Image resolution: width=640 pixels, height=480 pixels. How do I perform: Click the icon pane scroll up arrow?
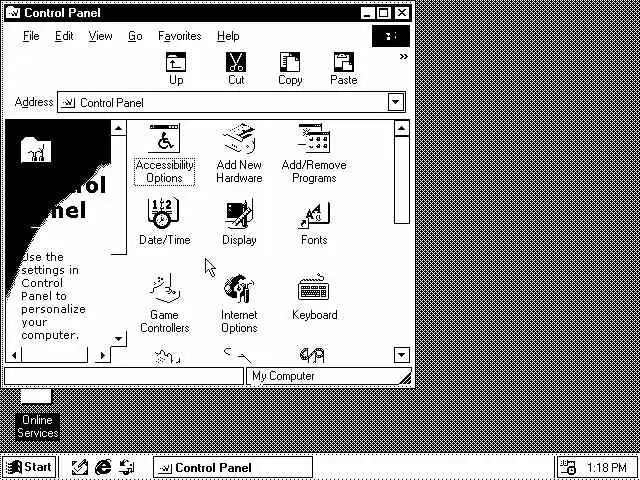(402, 129)
